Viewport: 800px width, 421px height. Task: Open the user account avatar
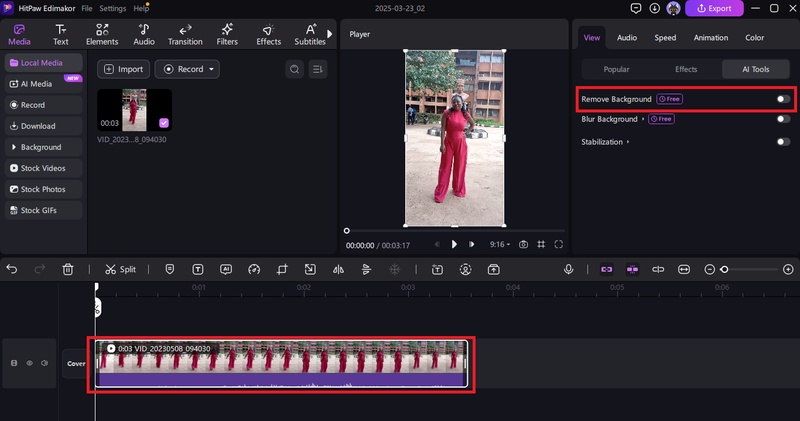pos(673,8)
